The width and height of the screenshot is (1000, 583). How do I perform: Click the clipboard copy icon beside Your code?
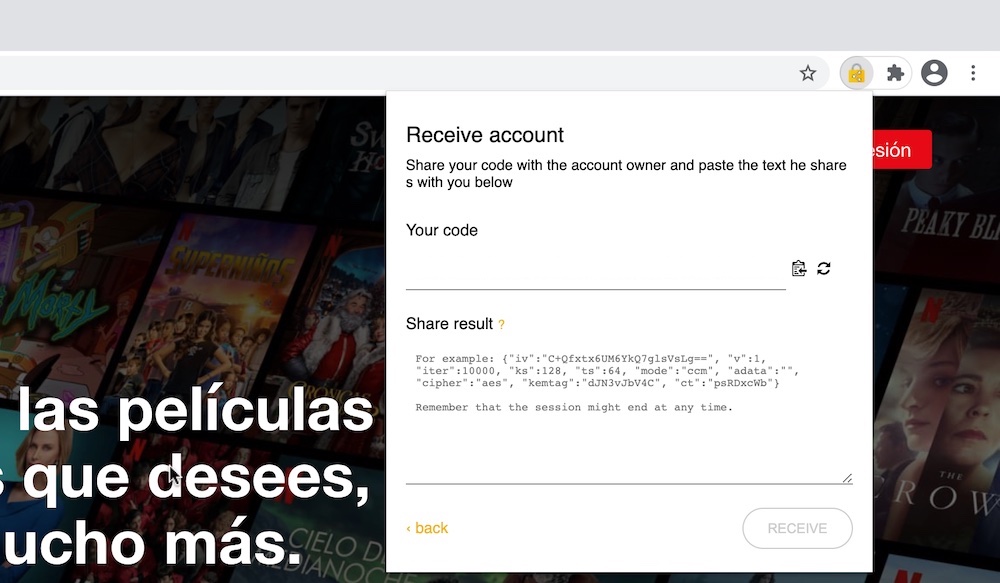point(798,268)
